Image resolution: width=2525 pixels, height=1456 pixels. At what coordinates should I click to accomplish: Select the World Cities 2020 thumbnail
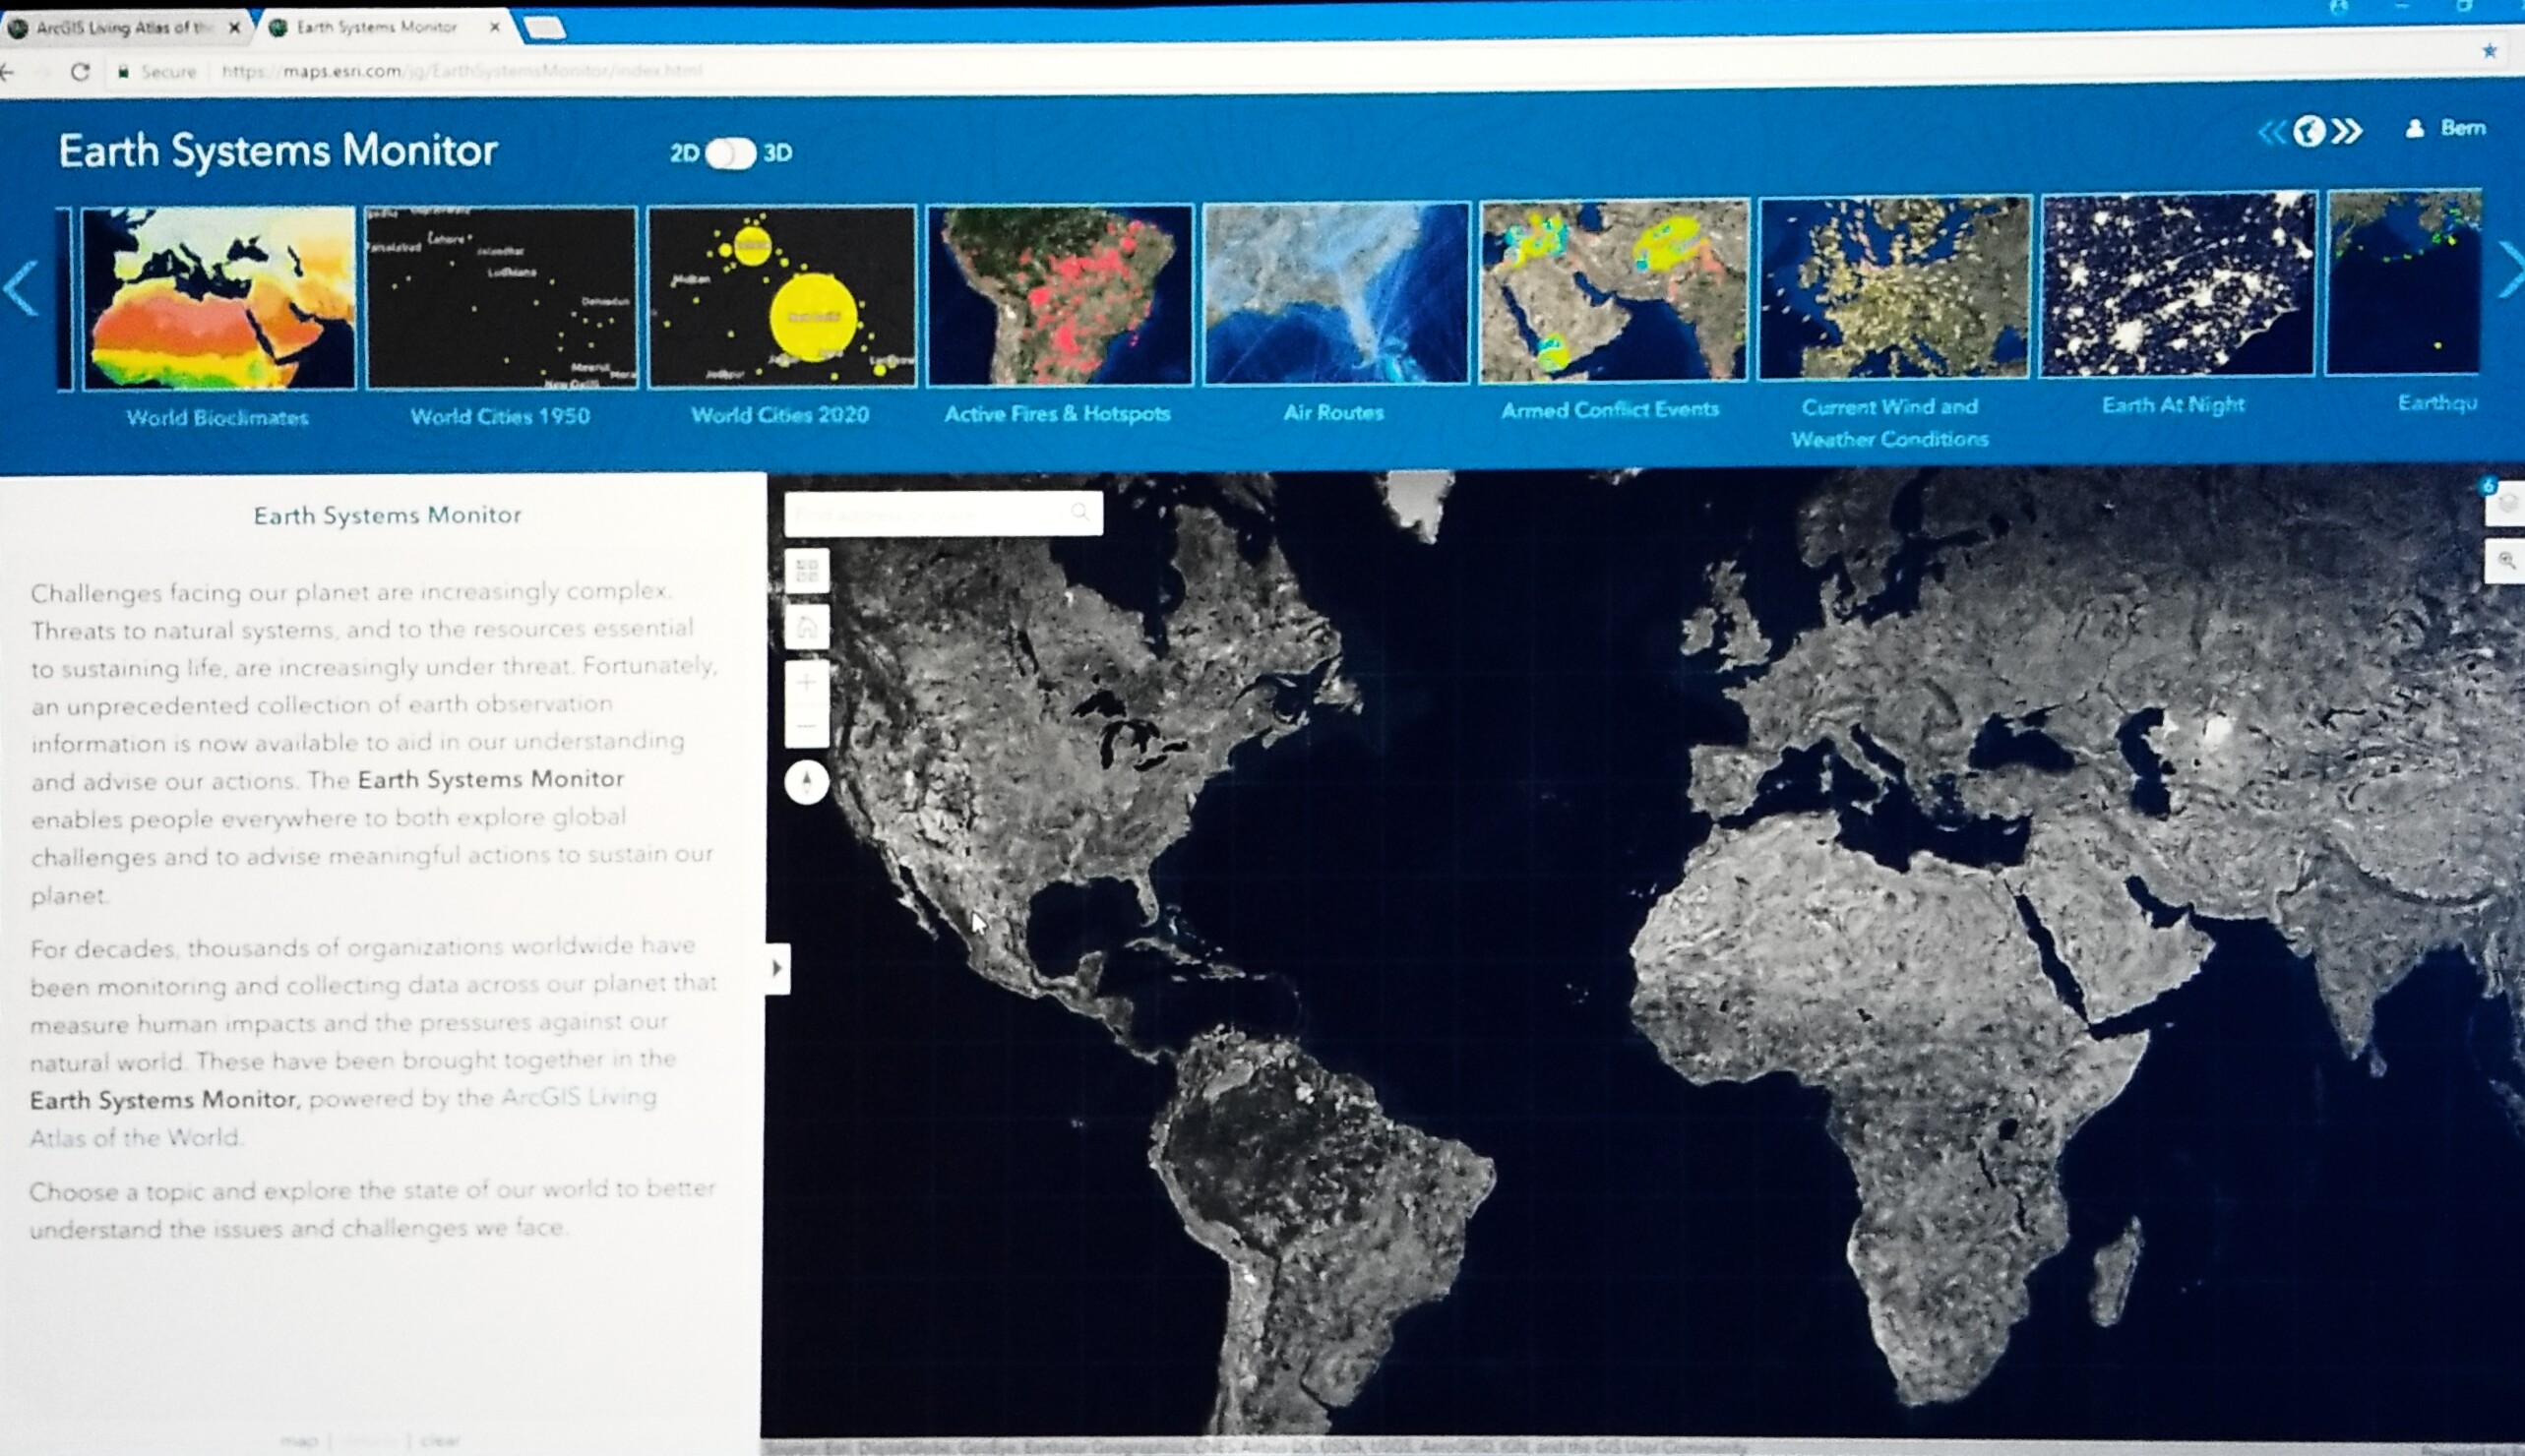(x=782, y=295)
